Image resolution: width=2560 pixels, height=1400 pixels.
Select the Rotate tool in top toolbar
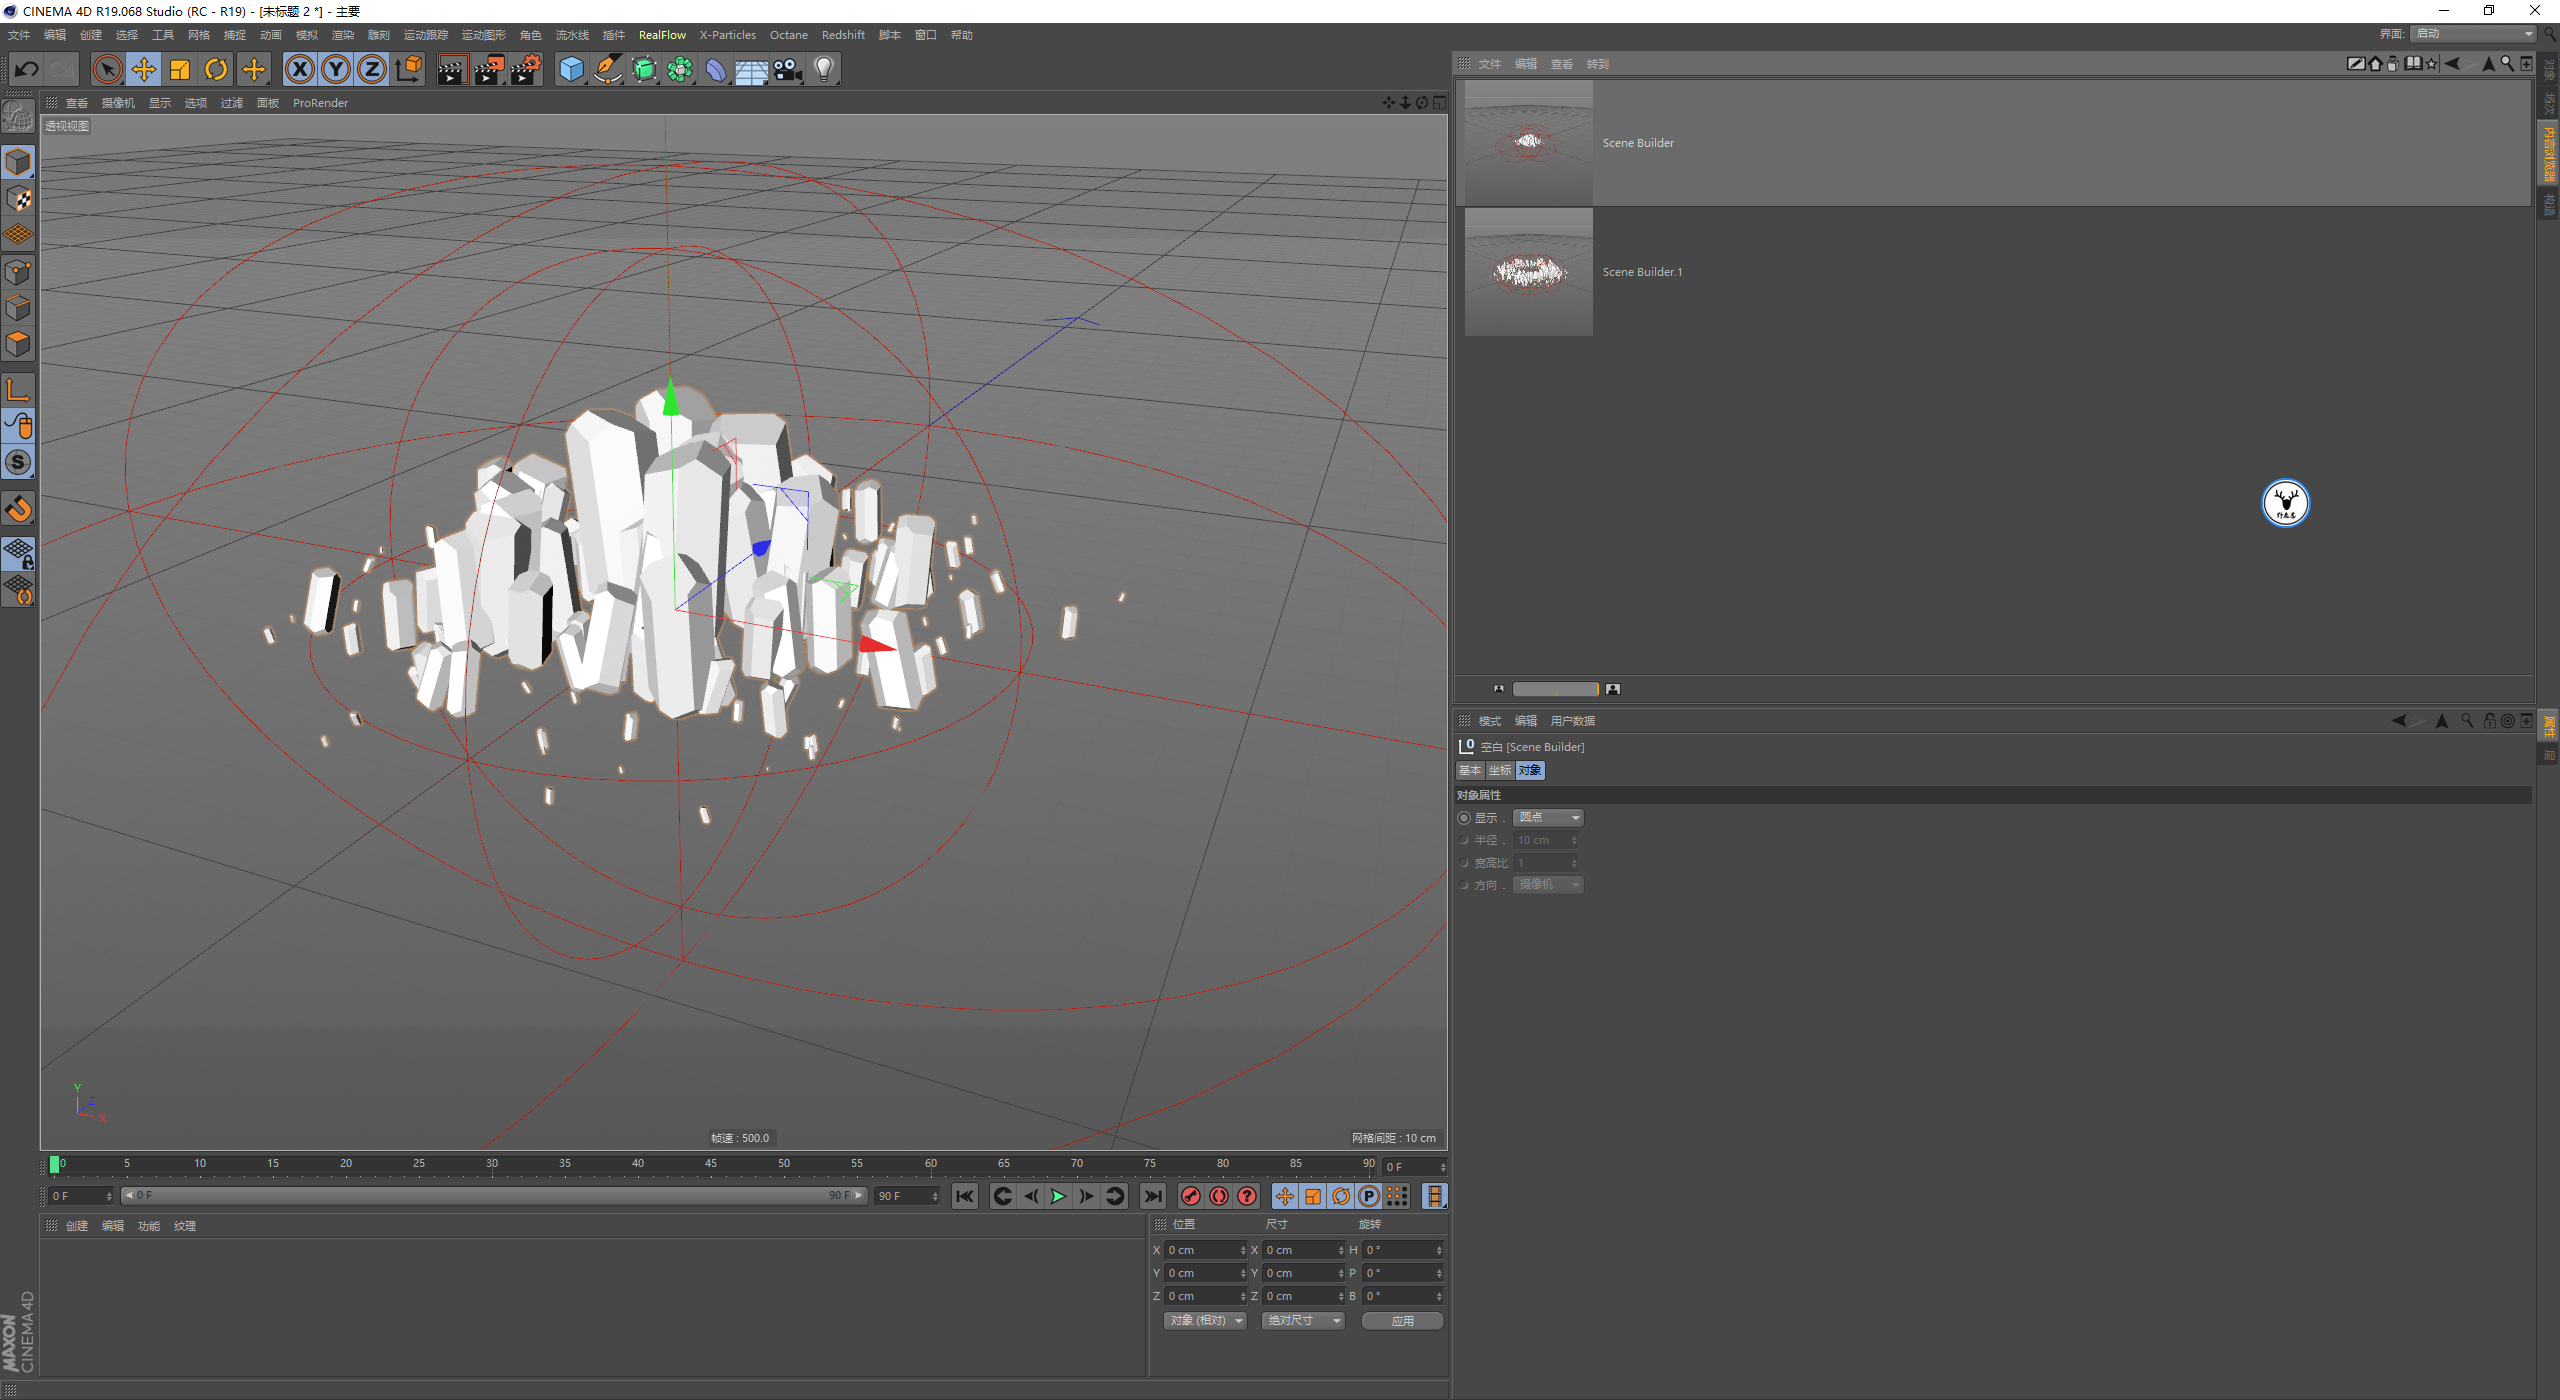tap(216, 69)
